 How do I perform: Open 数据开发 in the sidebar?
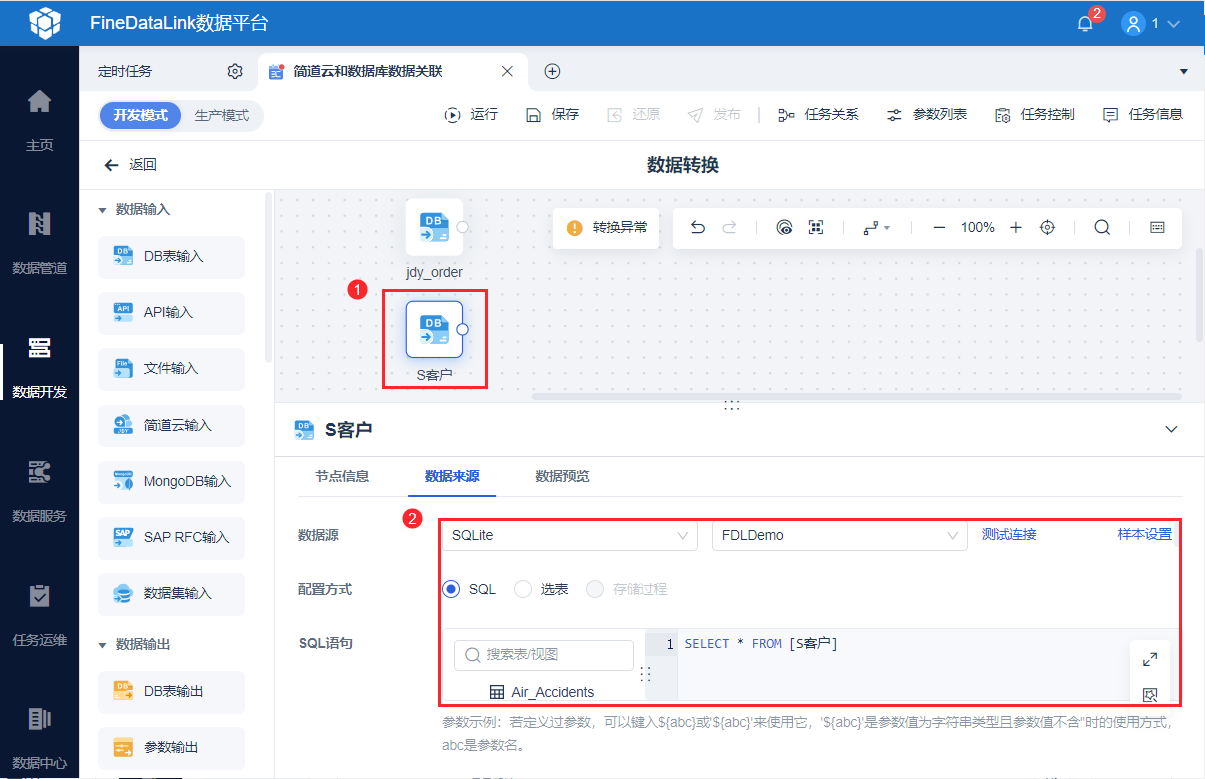(39, 367)
